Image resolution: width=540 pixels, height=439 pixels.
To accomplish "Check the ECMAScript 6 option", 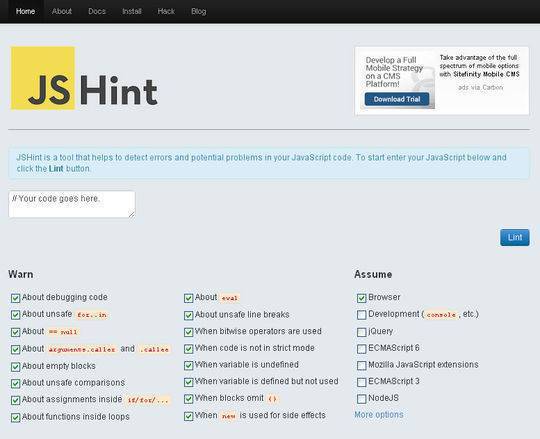I will (362, 349).
